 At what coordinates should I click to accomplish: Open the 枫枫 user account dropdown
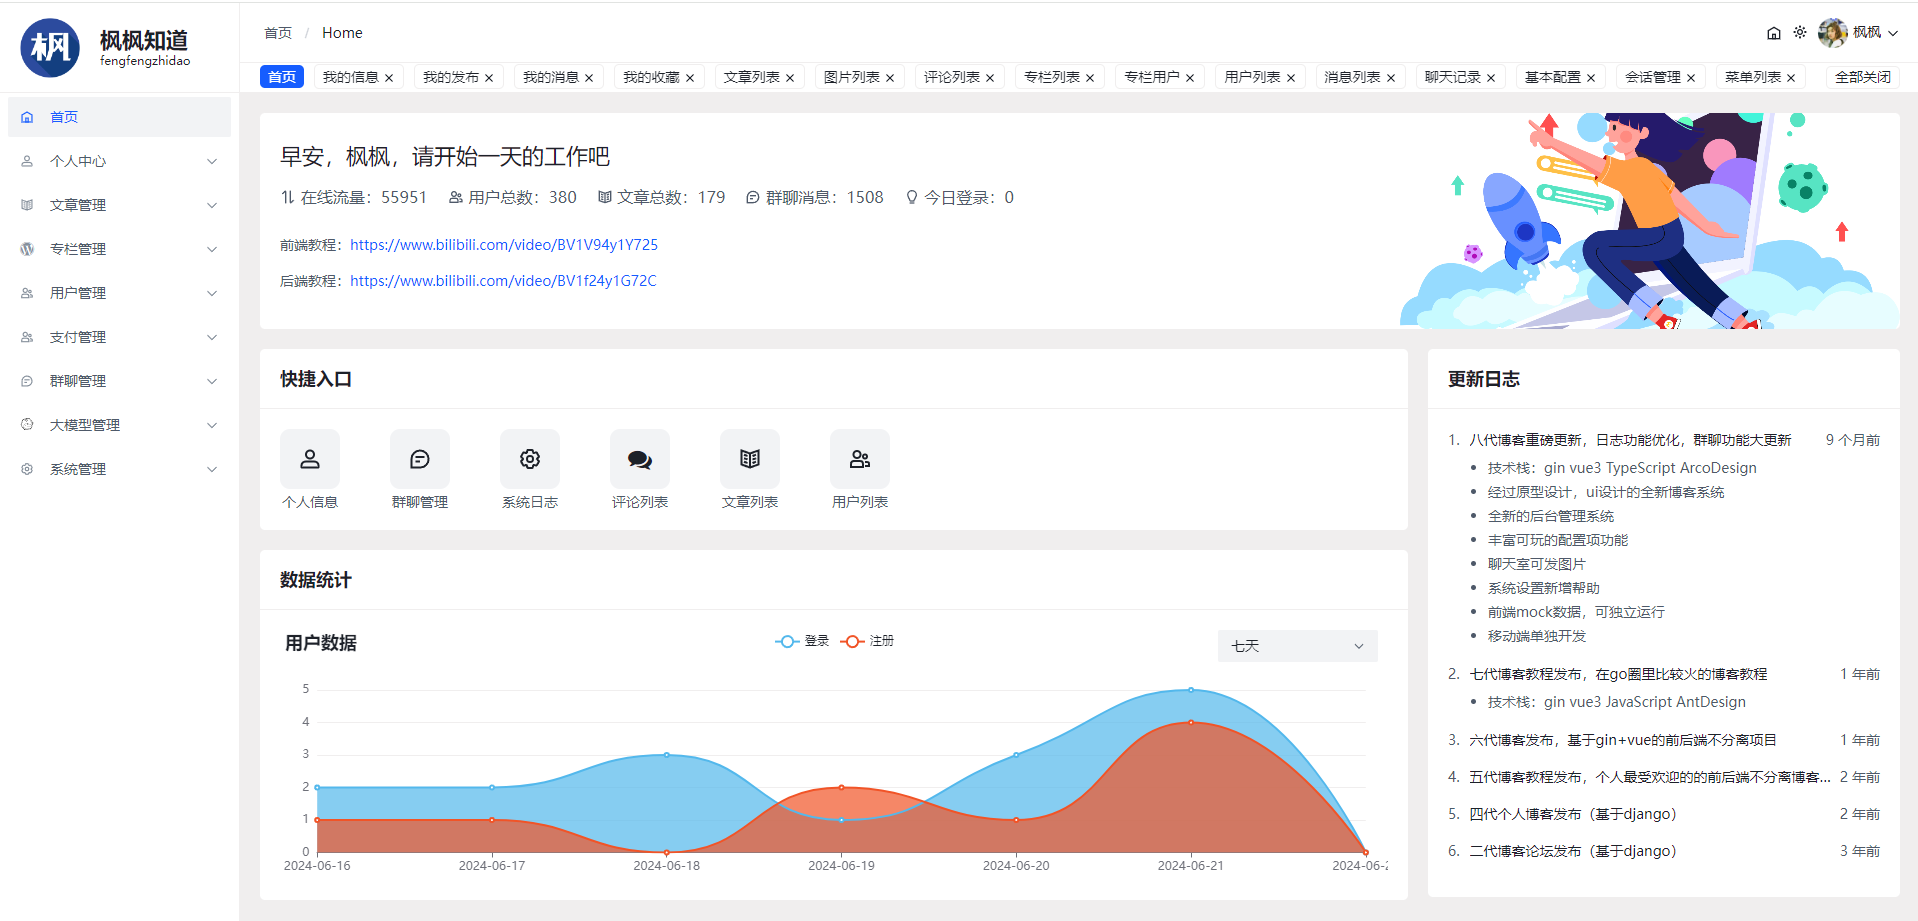point(1858,33)
